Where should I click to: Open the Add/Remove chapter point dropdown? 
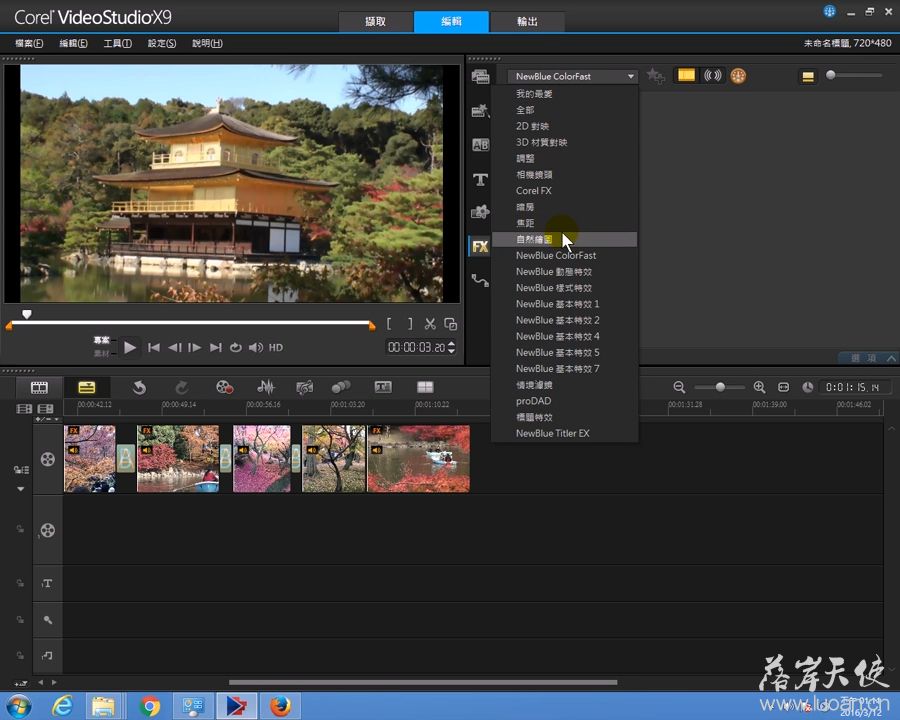tap(46, 419)
